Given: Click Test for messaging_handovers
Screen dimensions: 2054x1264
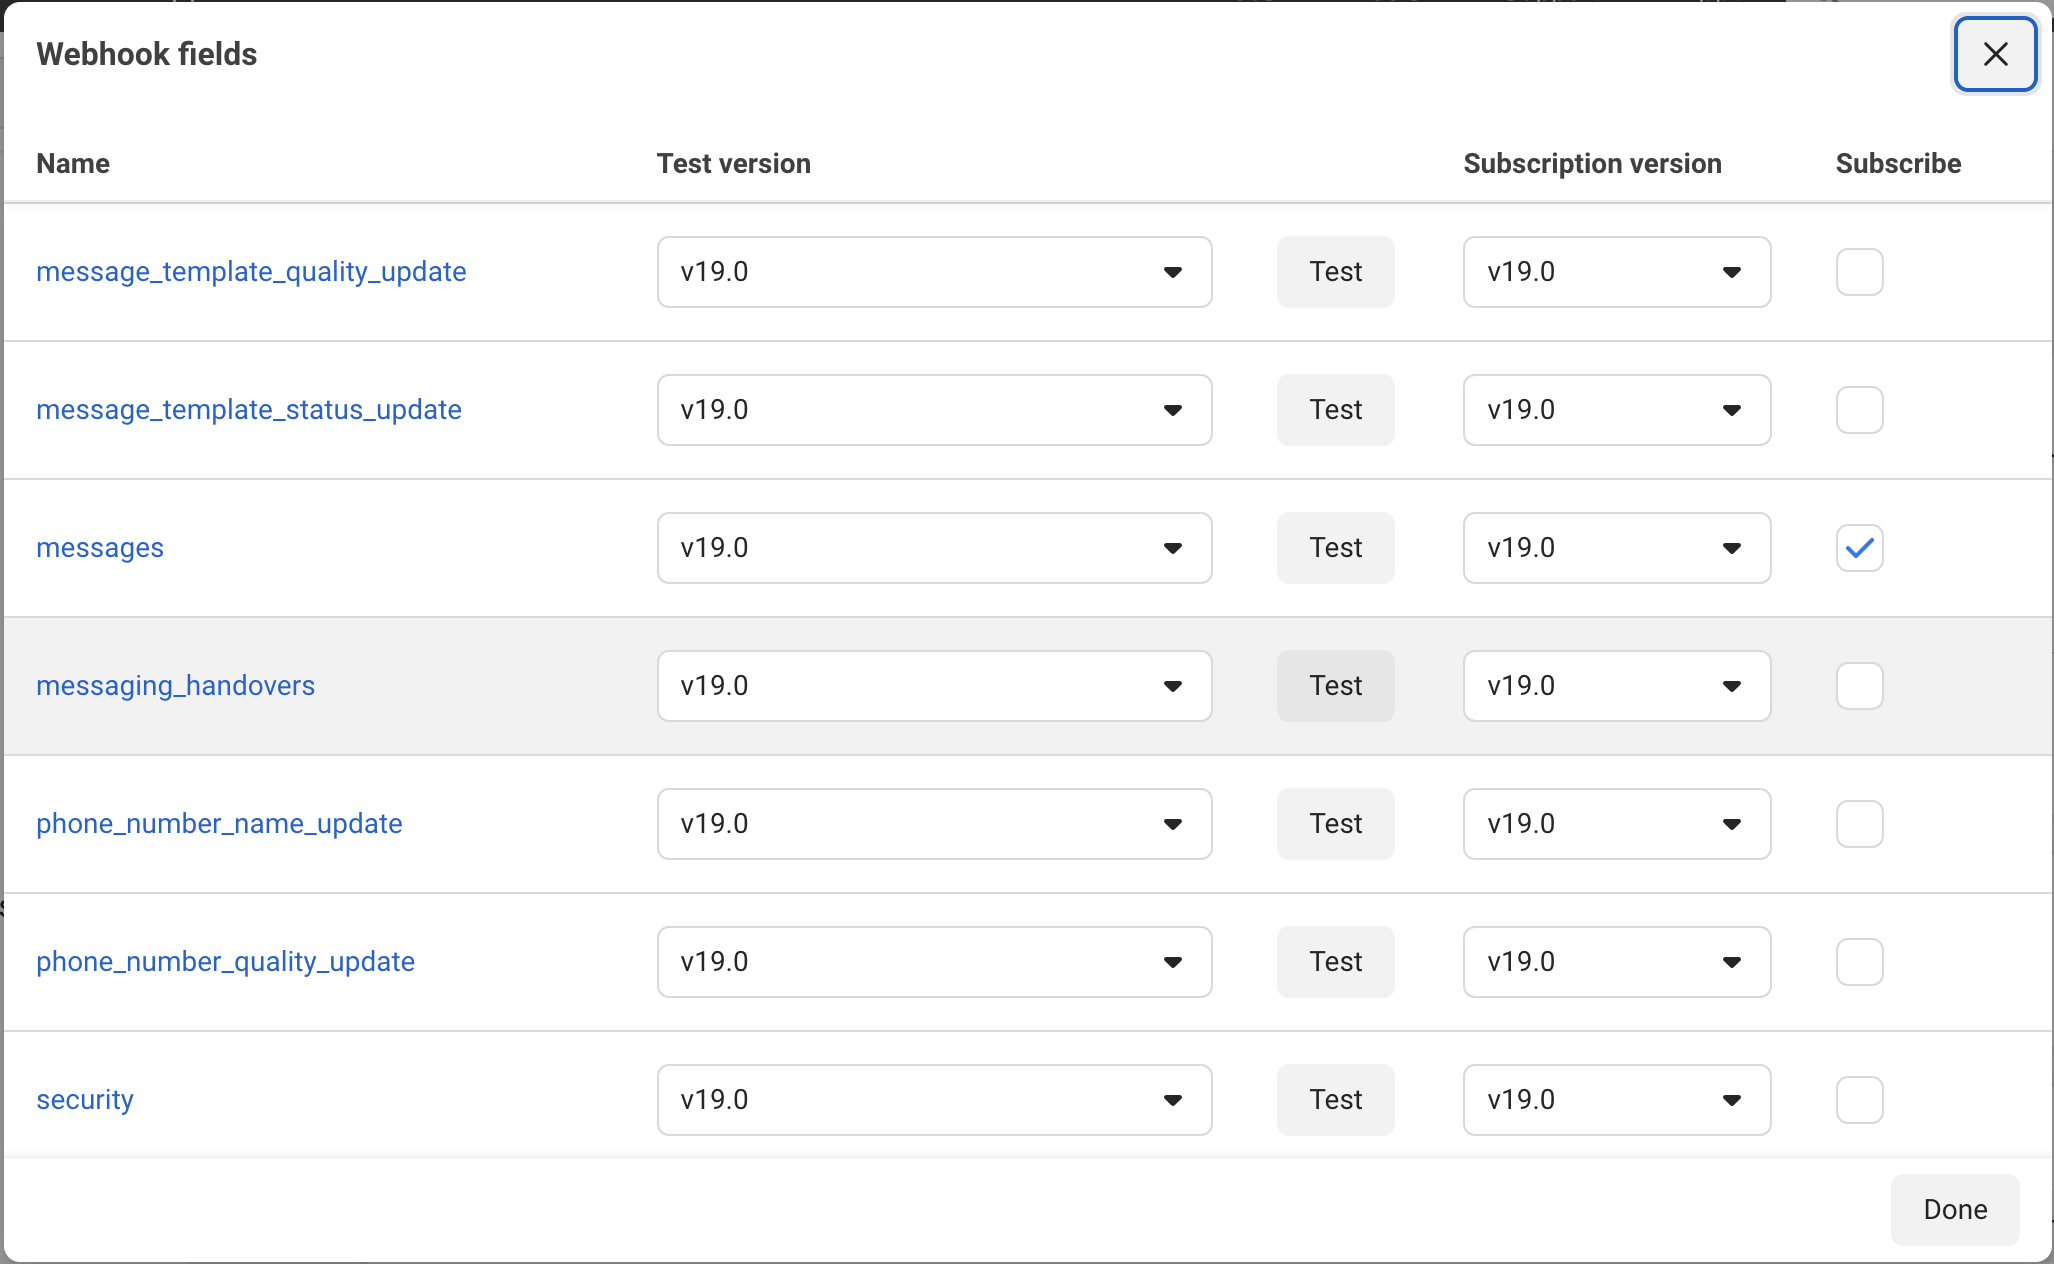Looking at the screenshot, I should (1336, 686).
